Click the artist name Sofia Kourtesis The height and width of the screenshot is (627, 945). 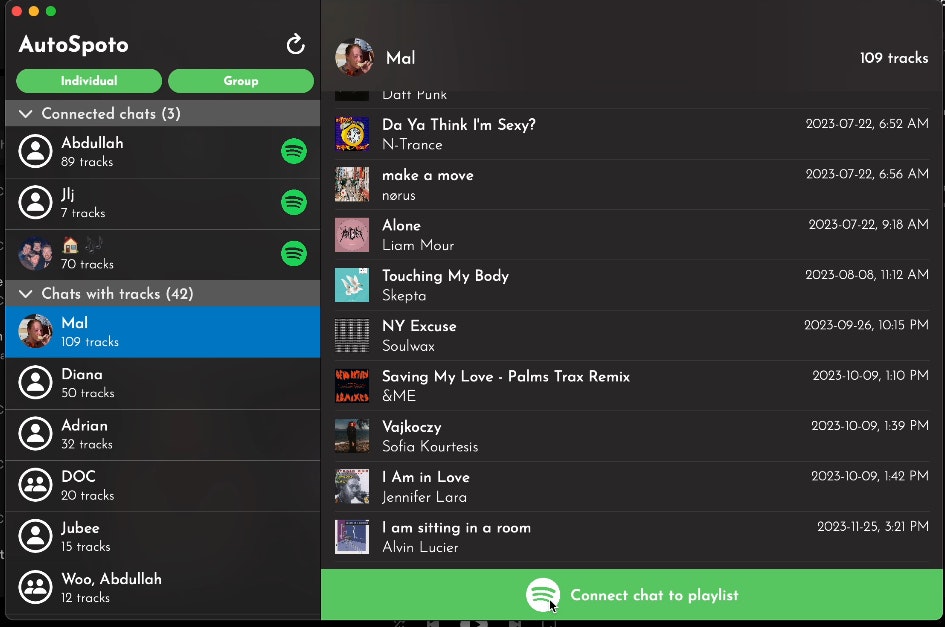coord(430,447)
